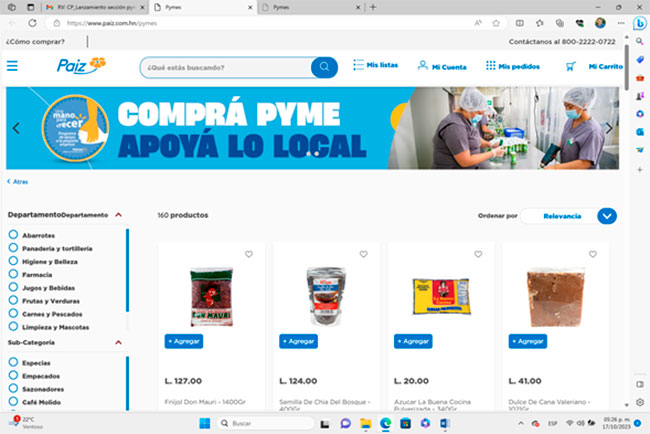Screen dimensions: 650x434
Task: Select the Farmacia department filter
Action: (x=14, y=274)
